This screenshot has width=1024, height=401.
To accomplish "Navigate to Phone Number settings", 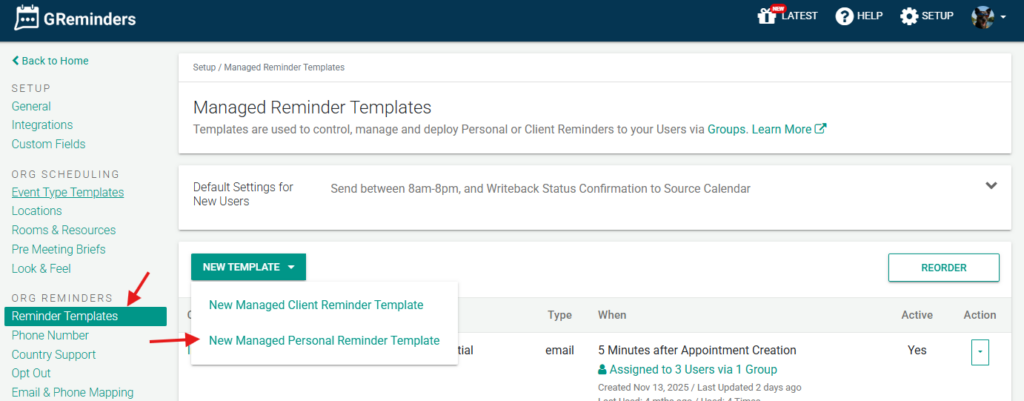I will pyautogui.click(x=50, y=335).
